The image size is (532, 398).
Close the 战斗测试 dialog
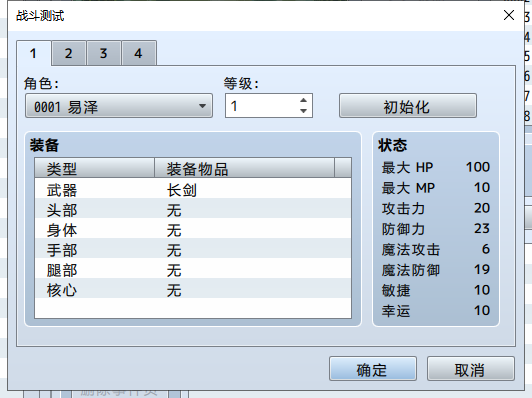tap(509, 15)
